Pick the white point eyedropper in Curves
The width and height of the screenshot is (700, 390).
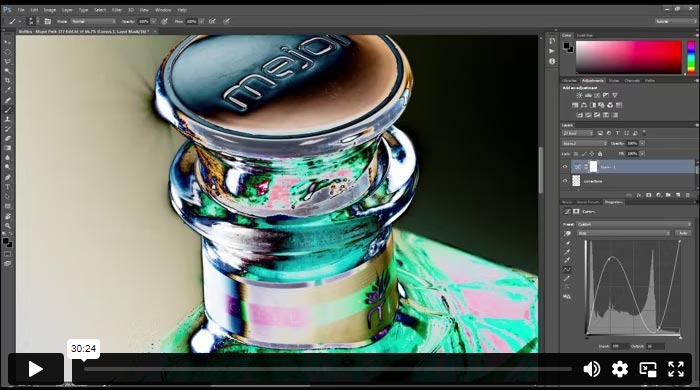point(567,261)
